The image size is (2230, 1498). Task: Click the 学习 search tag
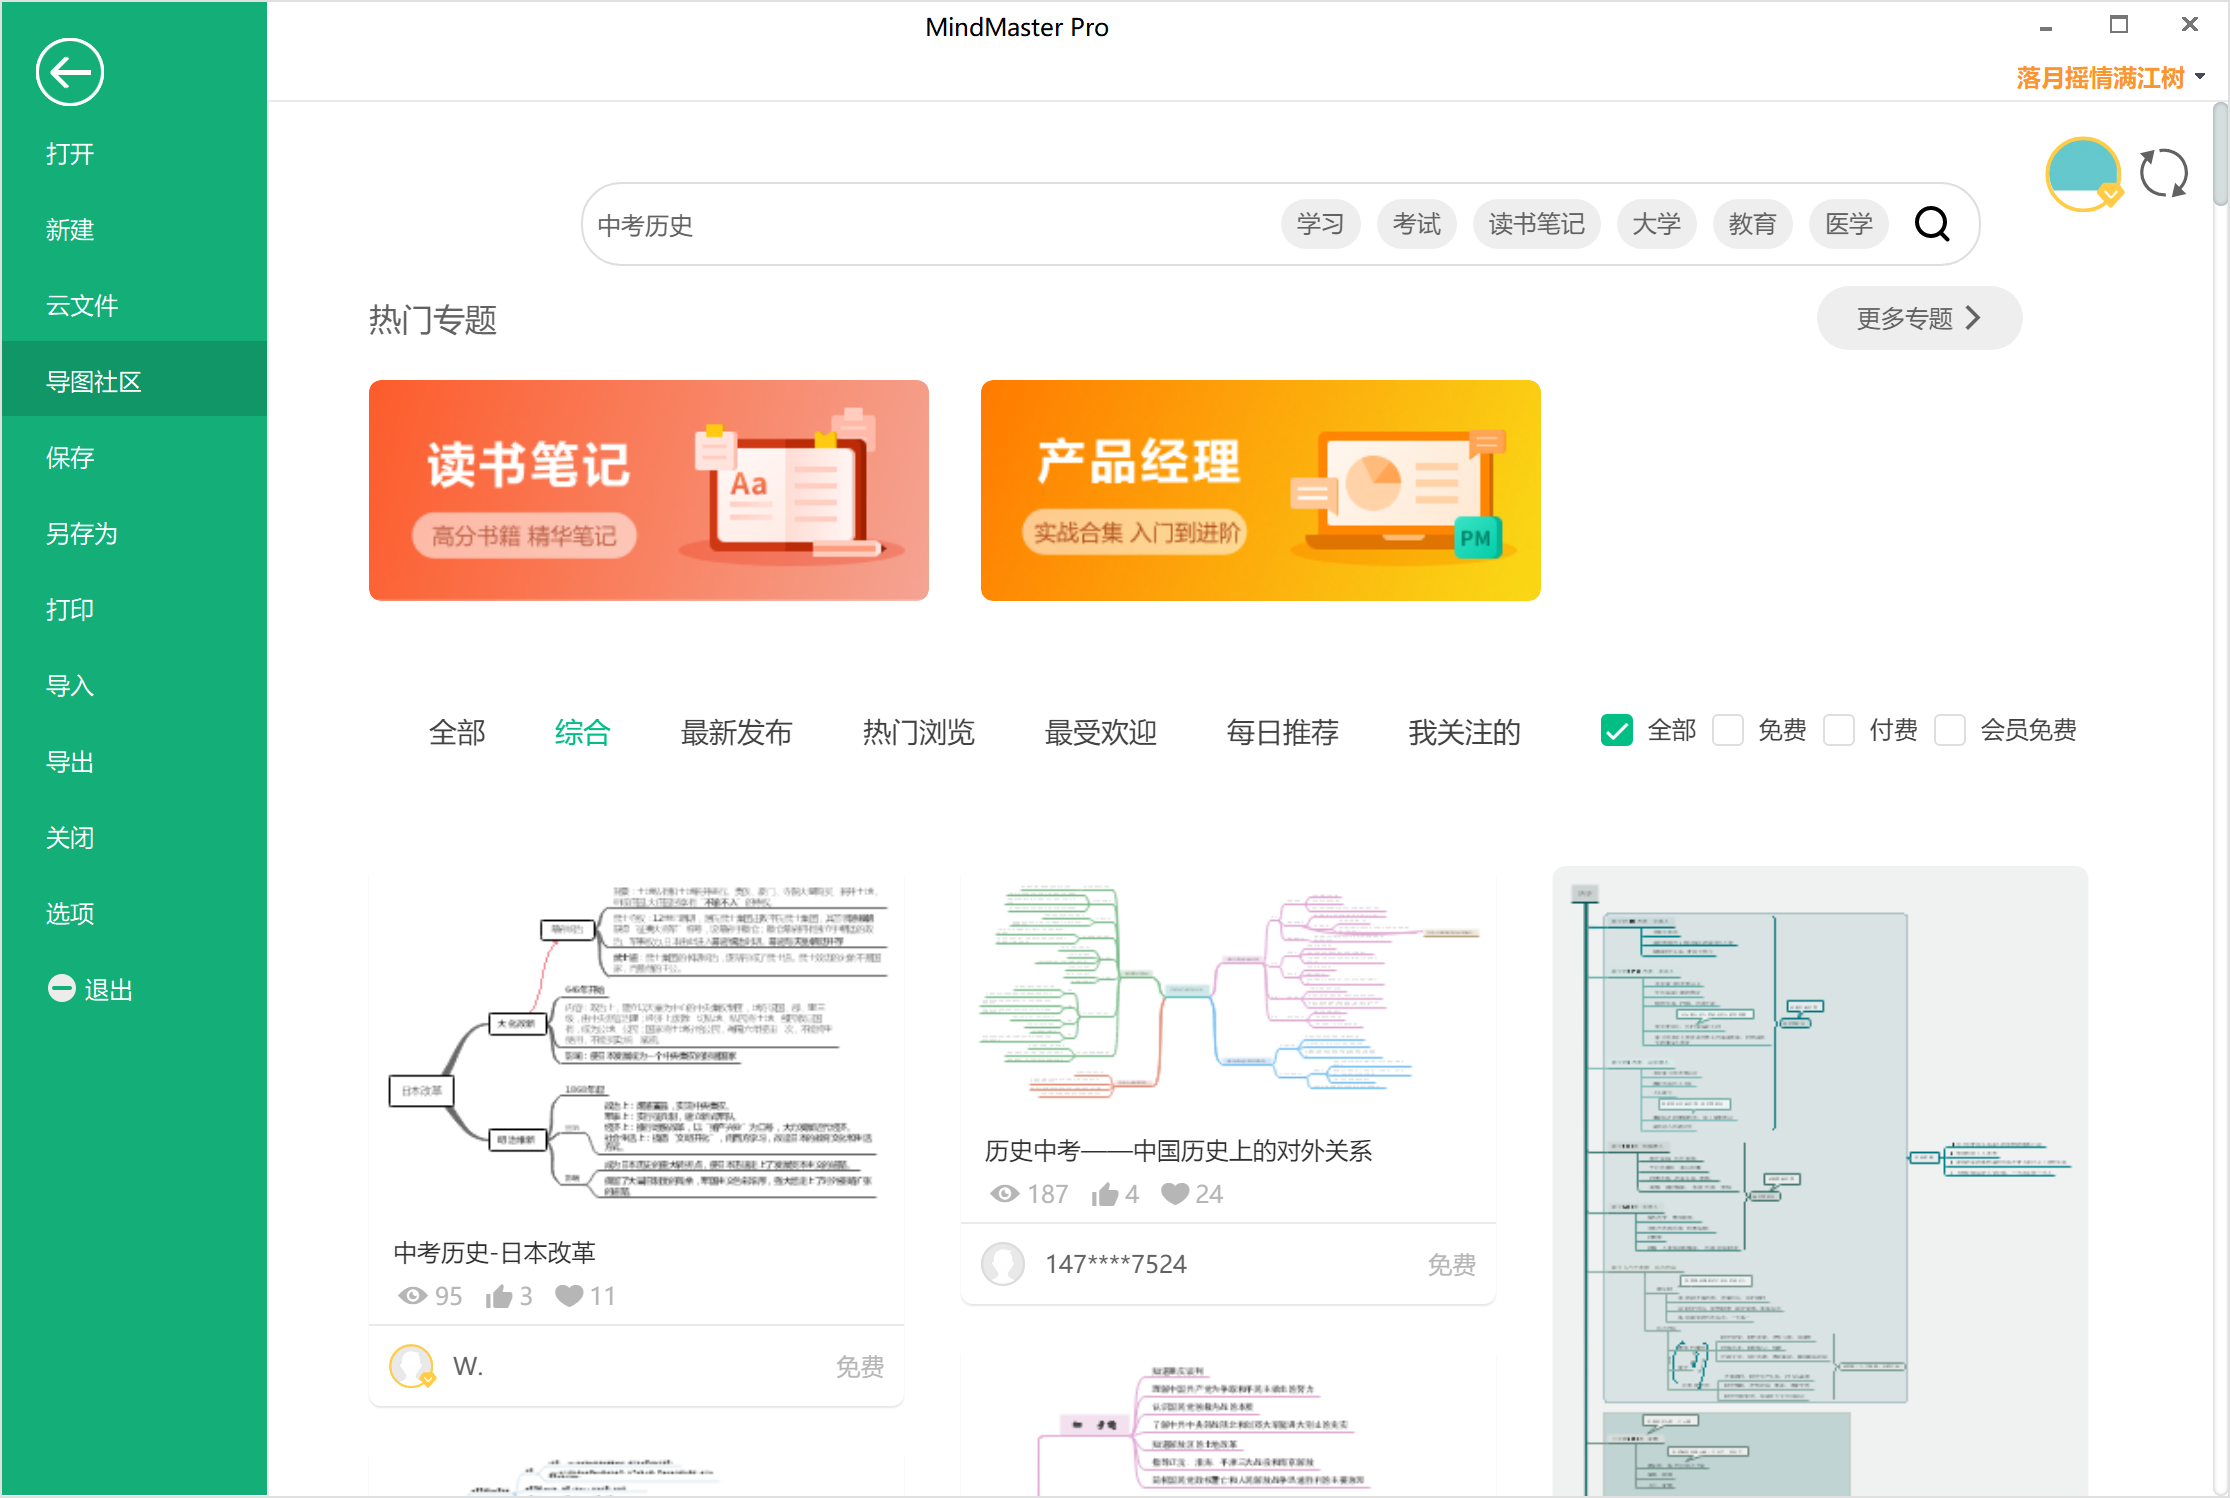[x=1320, y=224]
